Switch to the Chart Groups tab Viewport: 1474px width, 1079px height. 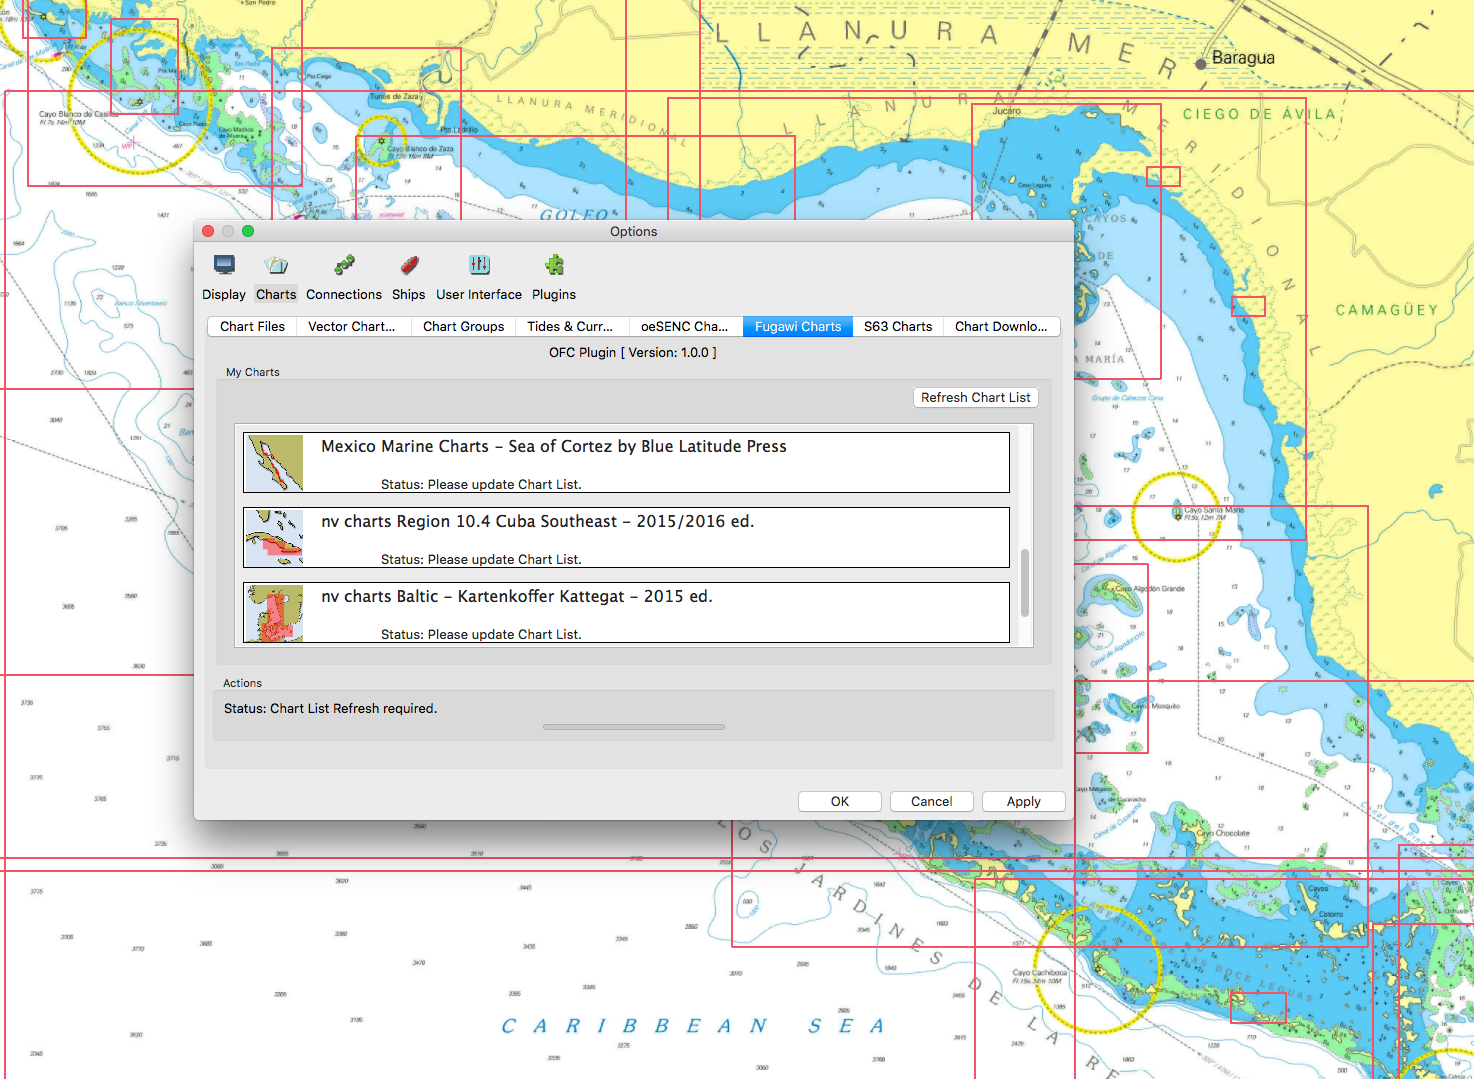(464, 326)
